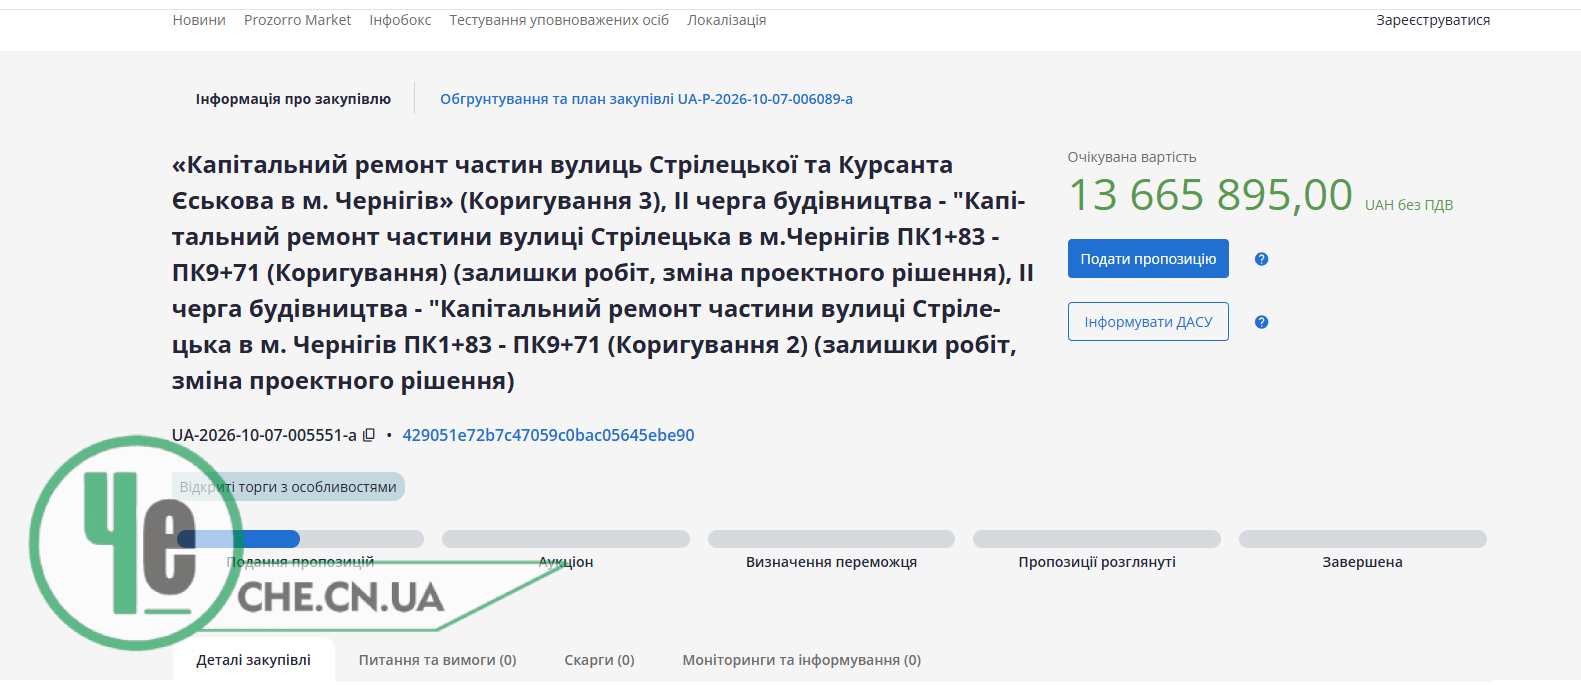Click Завершена stage progress bar
Image resolution: width=1581 pixels, height=685 pixels.
[1363, 539]
